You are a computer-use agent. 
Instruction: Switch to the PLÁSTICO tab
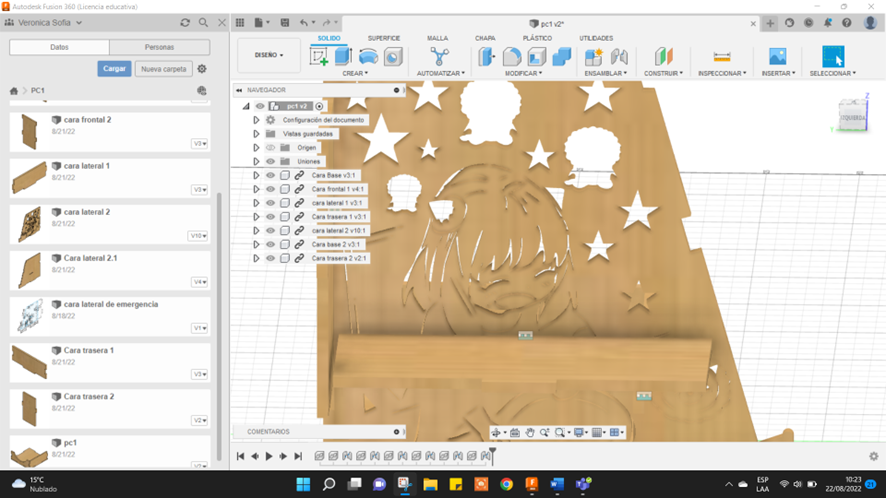point(537,38)
